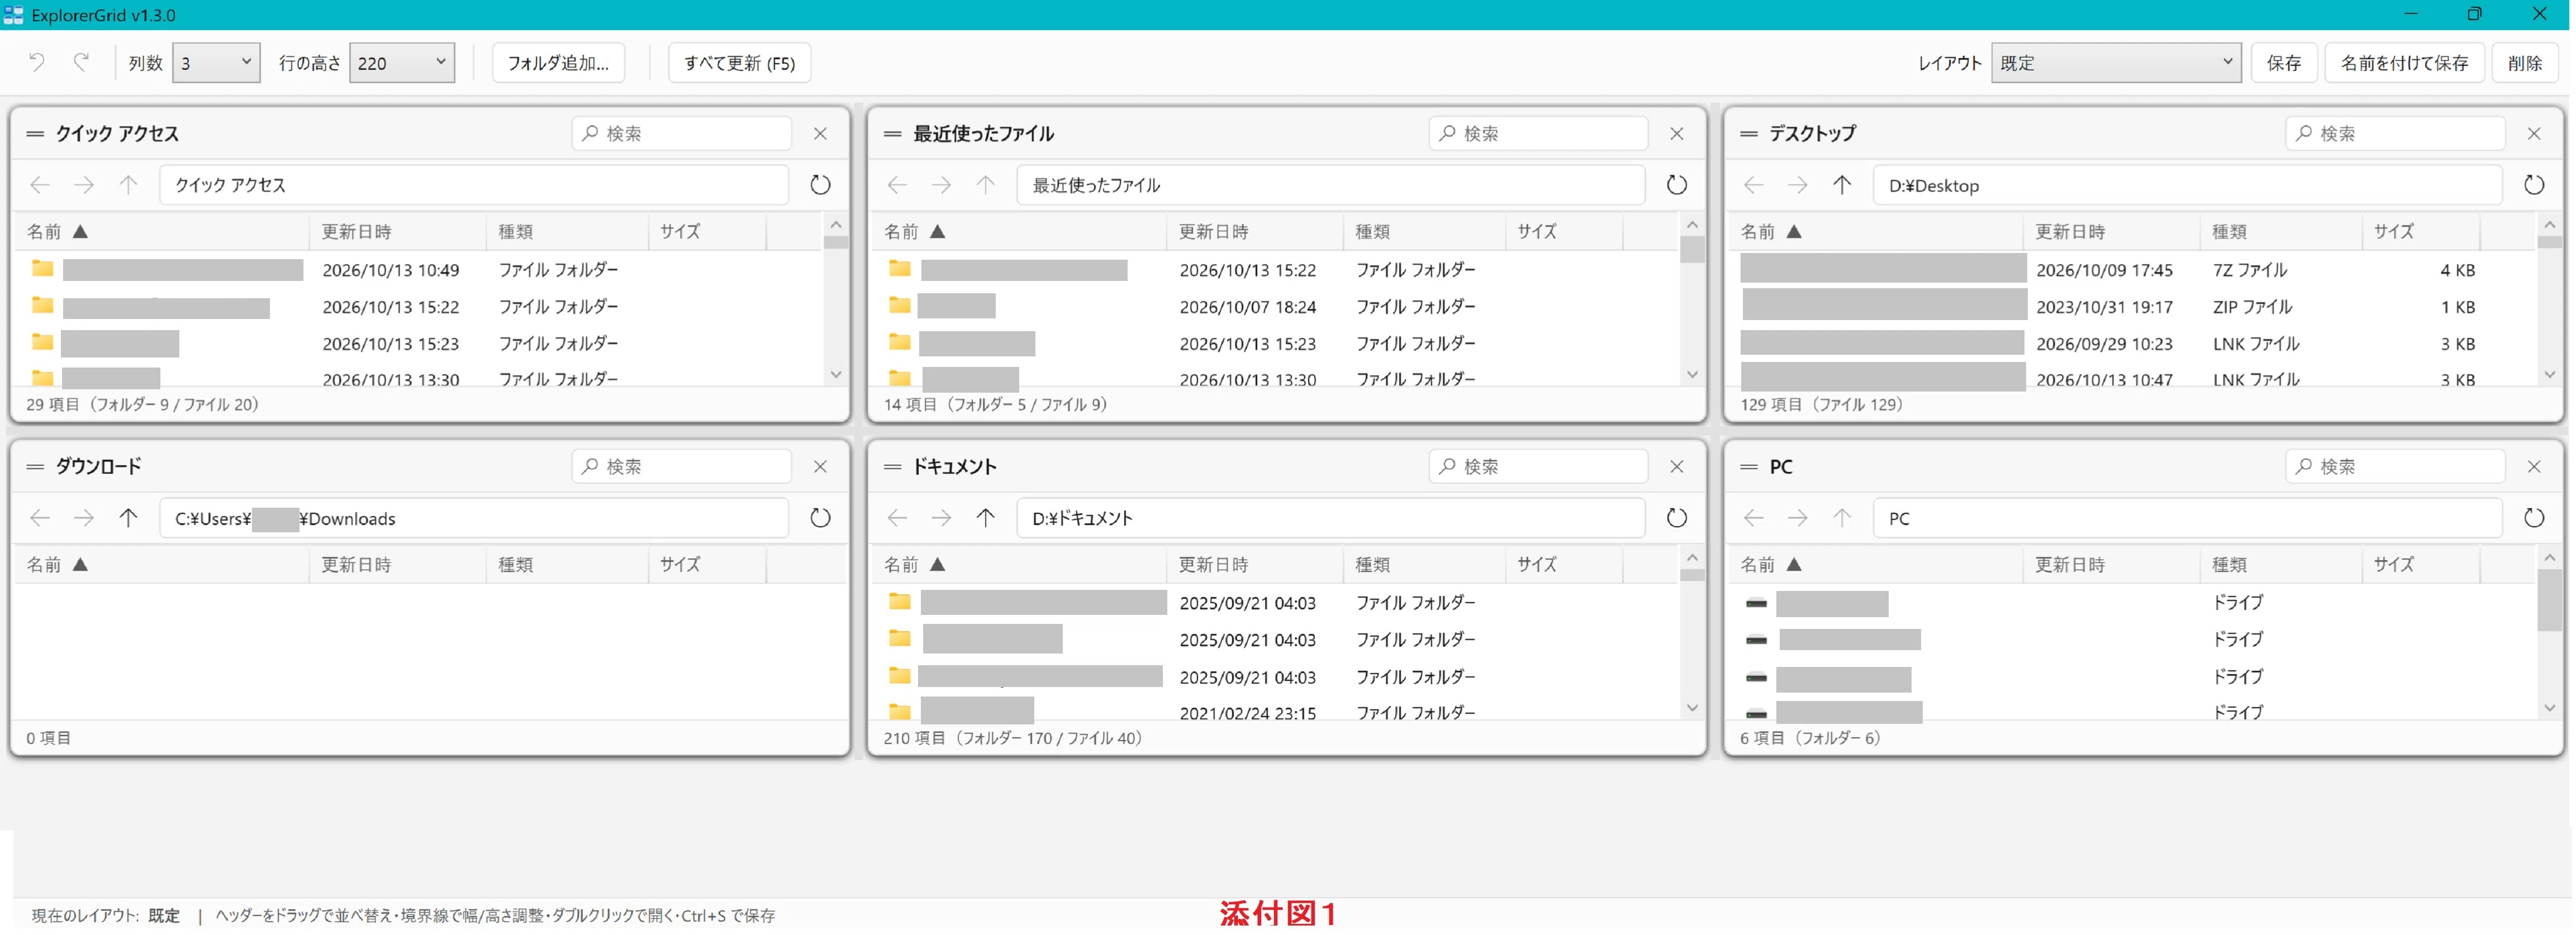The width and height of the screenshot is (2576, 935).
Task: Sort クイック アクセス pane by サイズ column
Action: tap(707, 231)
